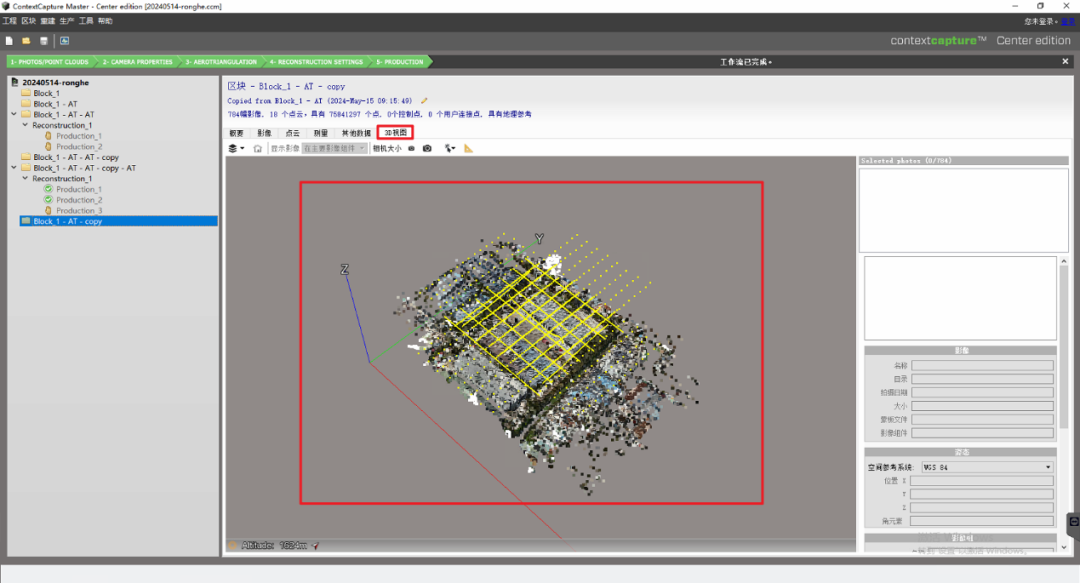Collapse the Block_1 - AT - AT - copy - AT node
The width and height of the screenshot is (1080, 583).
14,167
